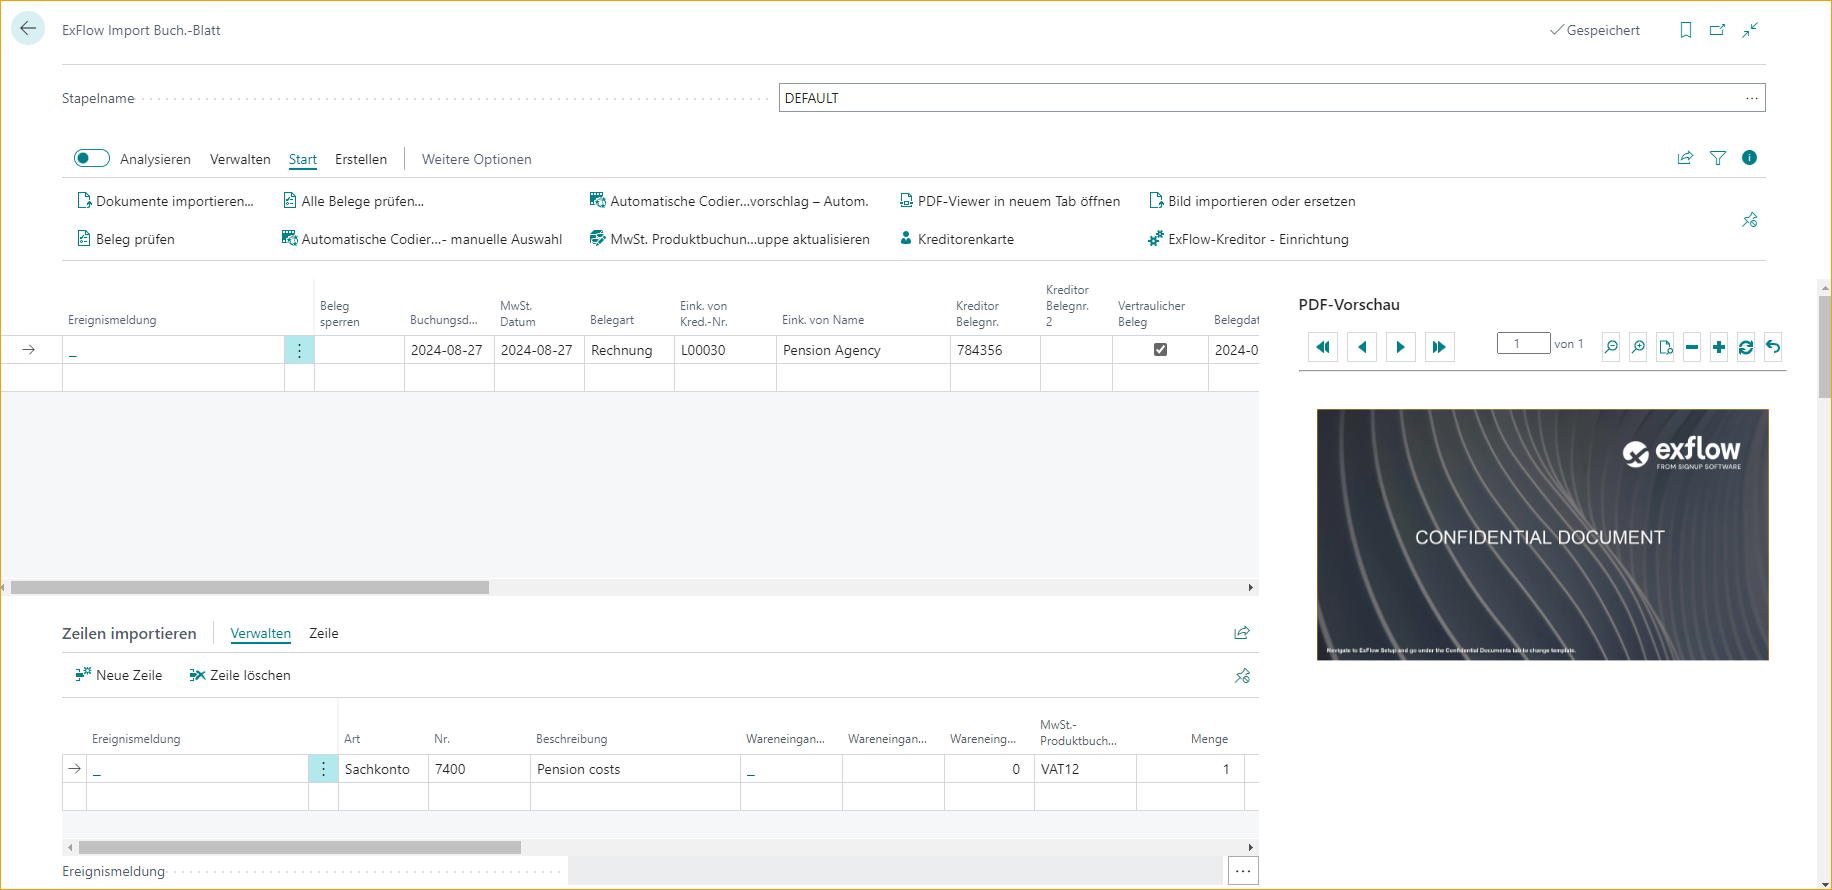Open Weitere Optionen menu
1832x890 pixels.
tap(476, 159)
